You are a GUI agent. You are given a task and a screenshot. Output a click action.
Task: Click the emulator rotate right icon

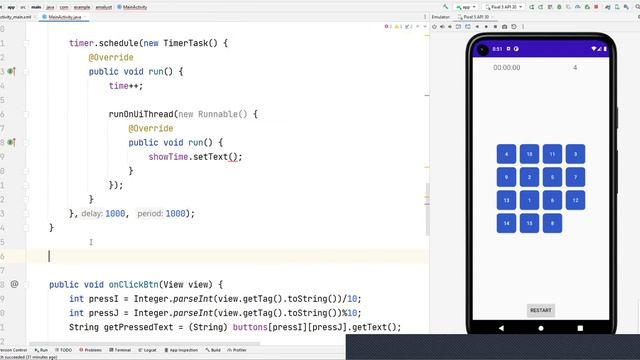point(468,27)
